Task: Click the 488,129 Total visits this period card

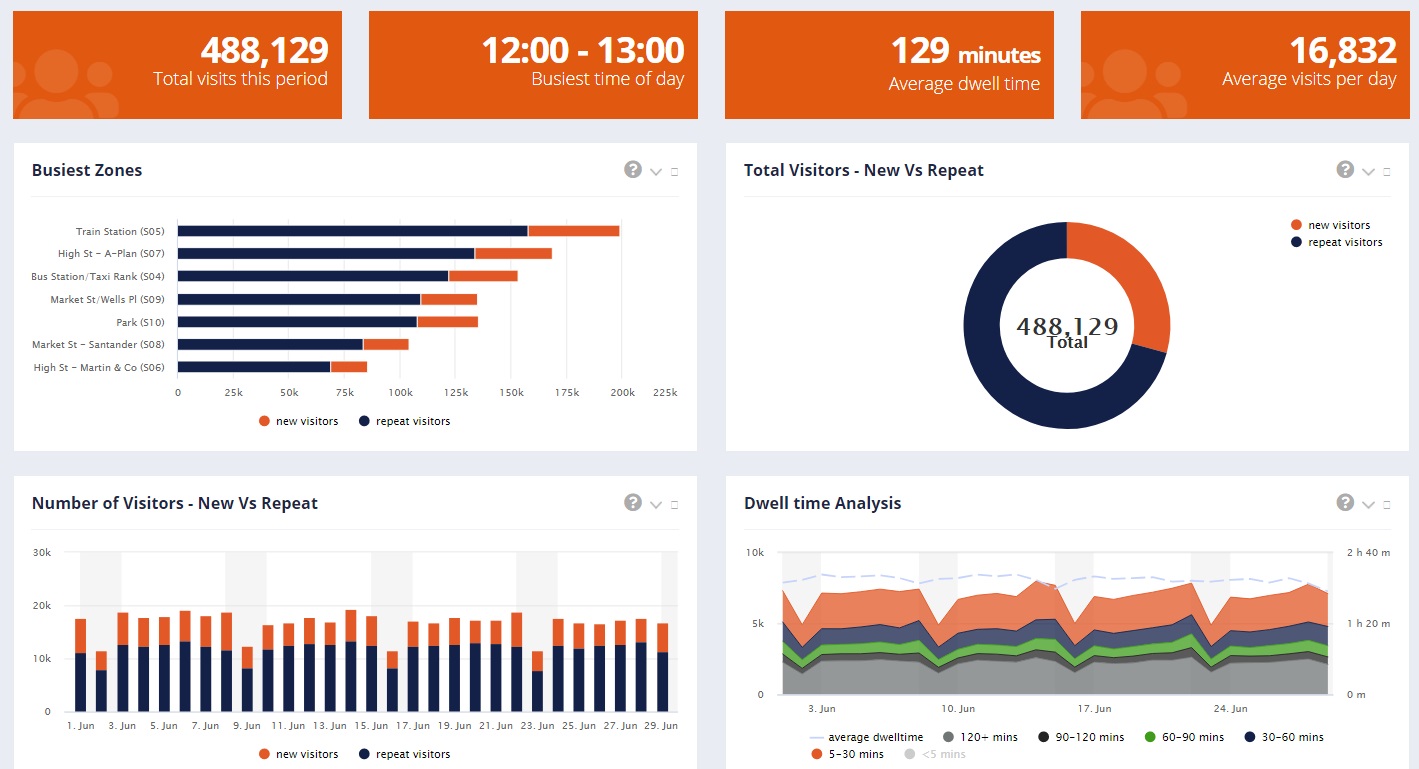Action: [177, 65]
